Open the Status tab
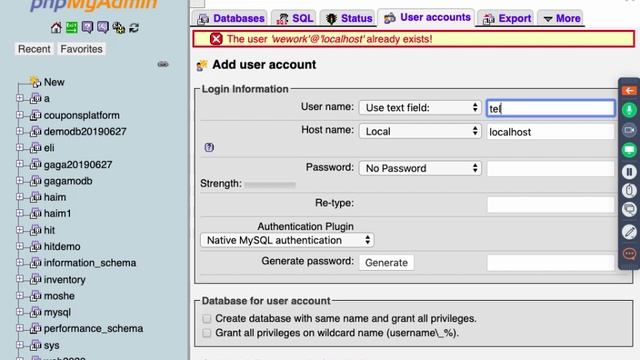This screenshot has height=360, width=640. 348,18
